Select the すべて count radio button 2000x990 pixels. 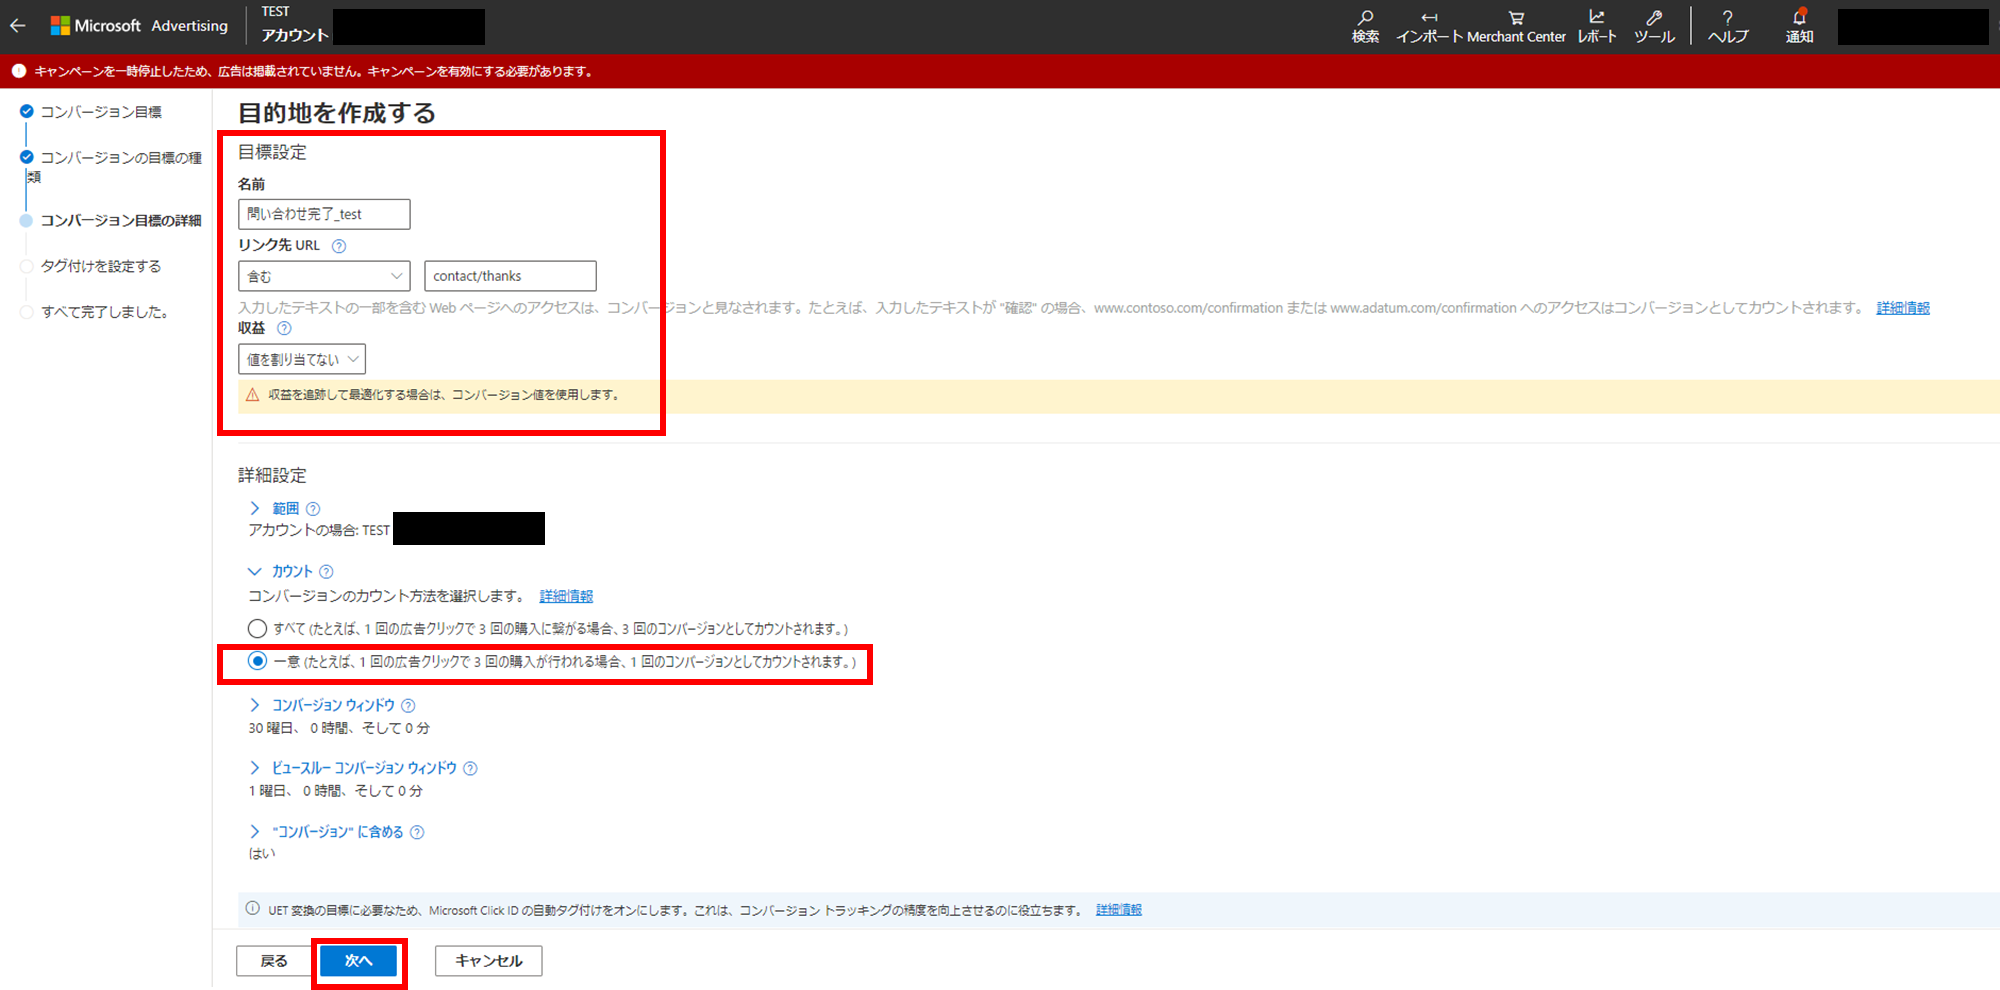pos(257,628)
